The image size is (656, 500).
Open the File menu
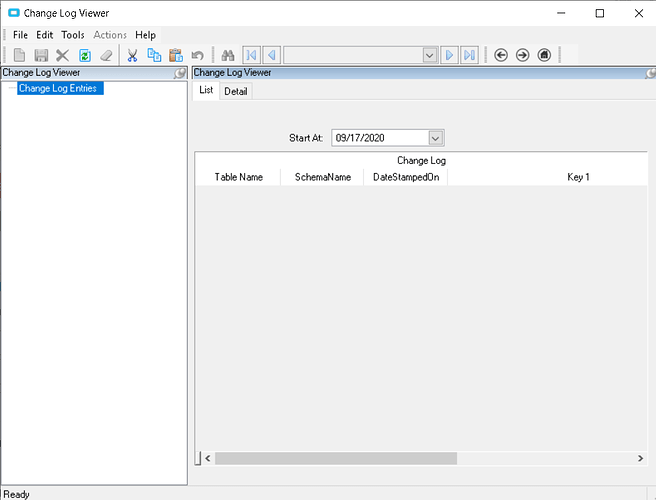point(20,35)
